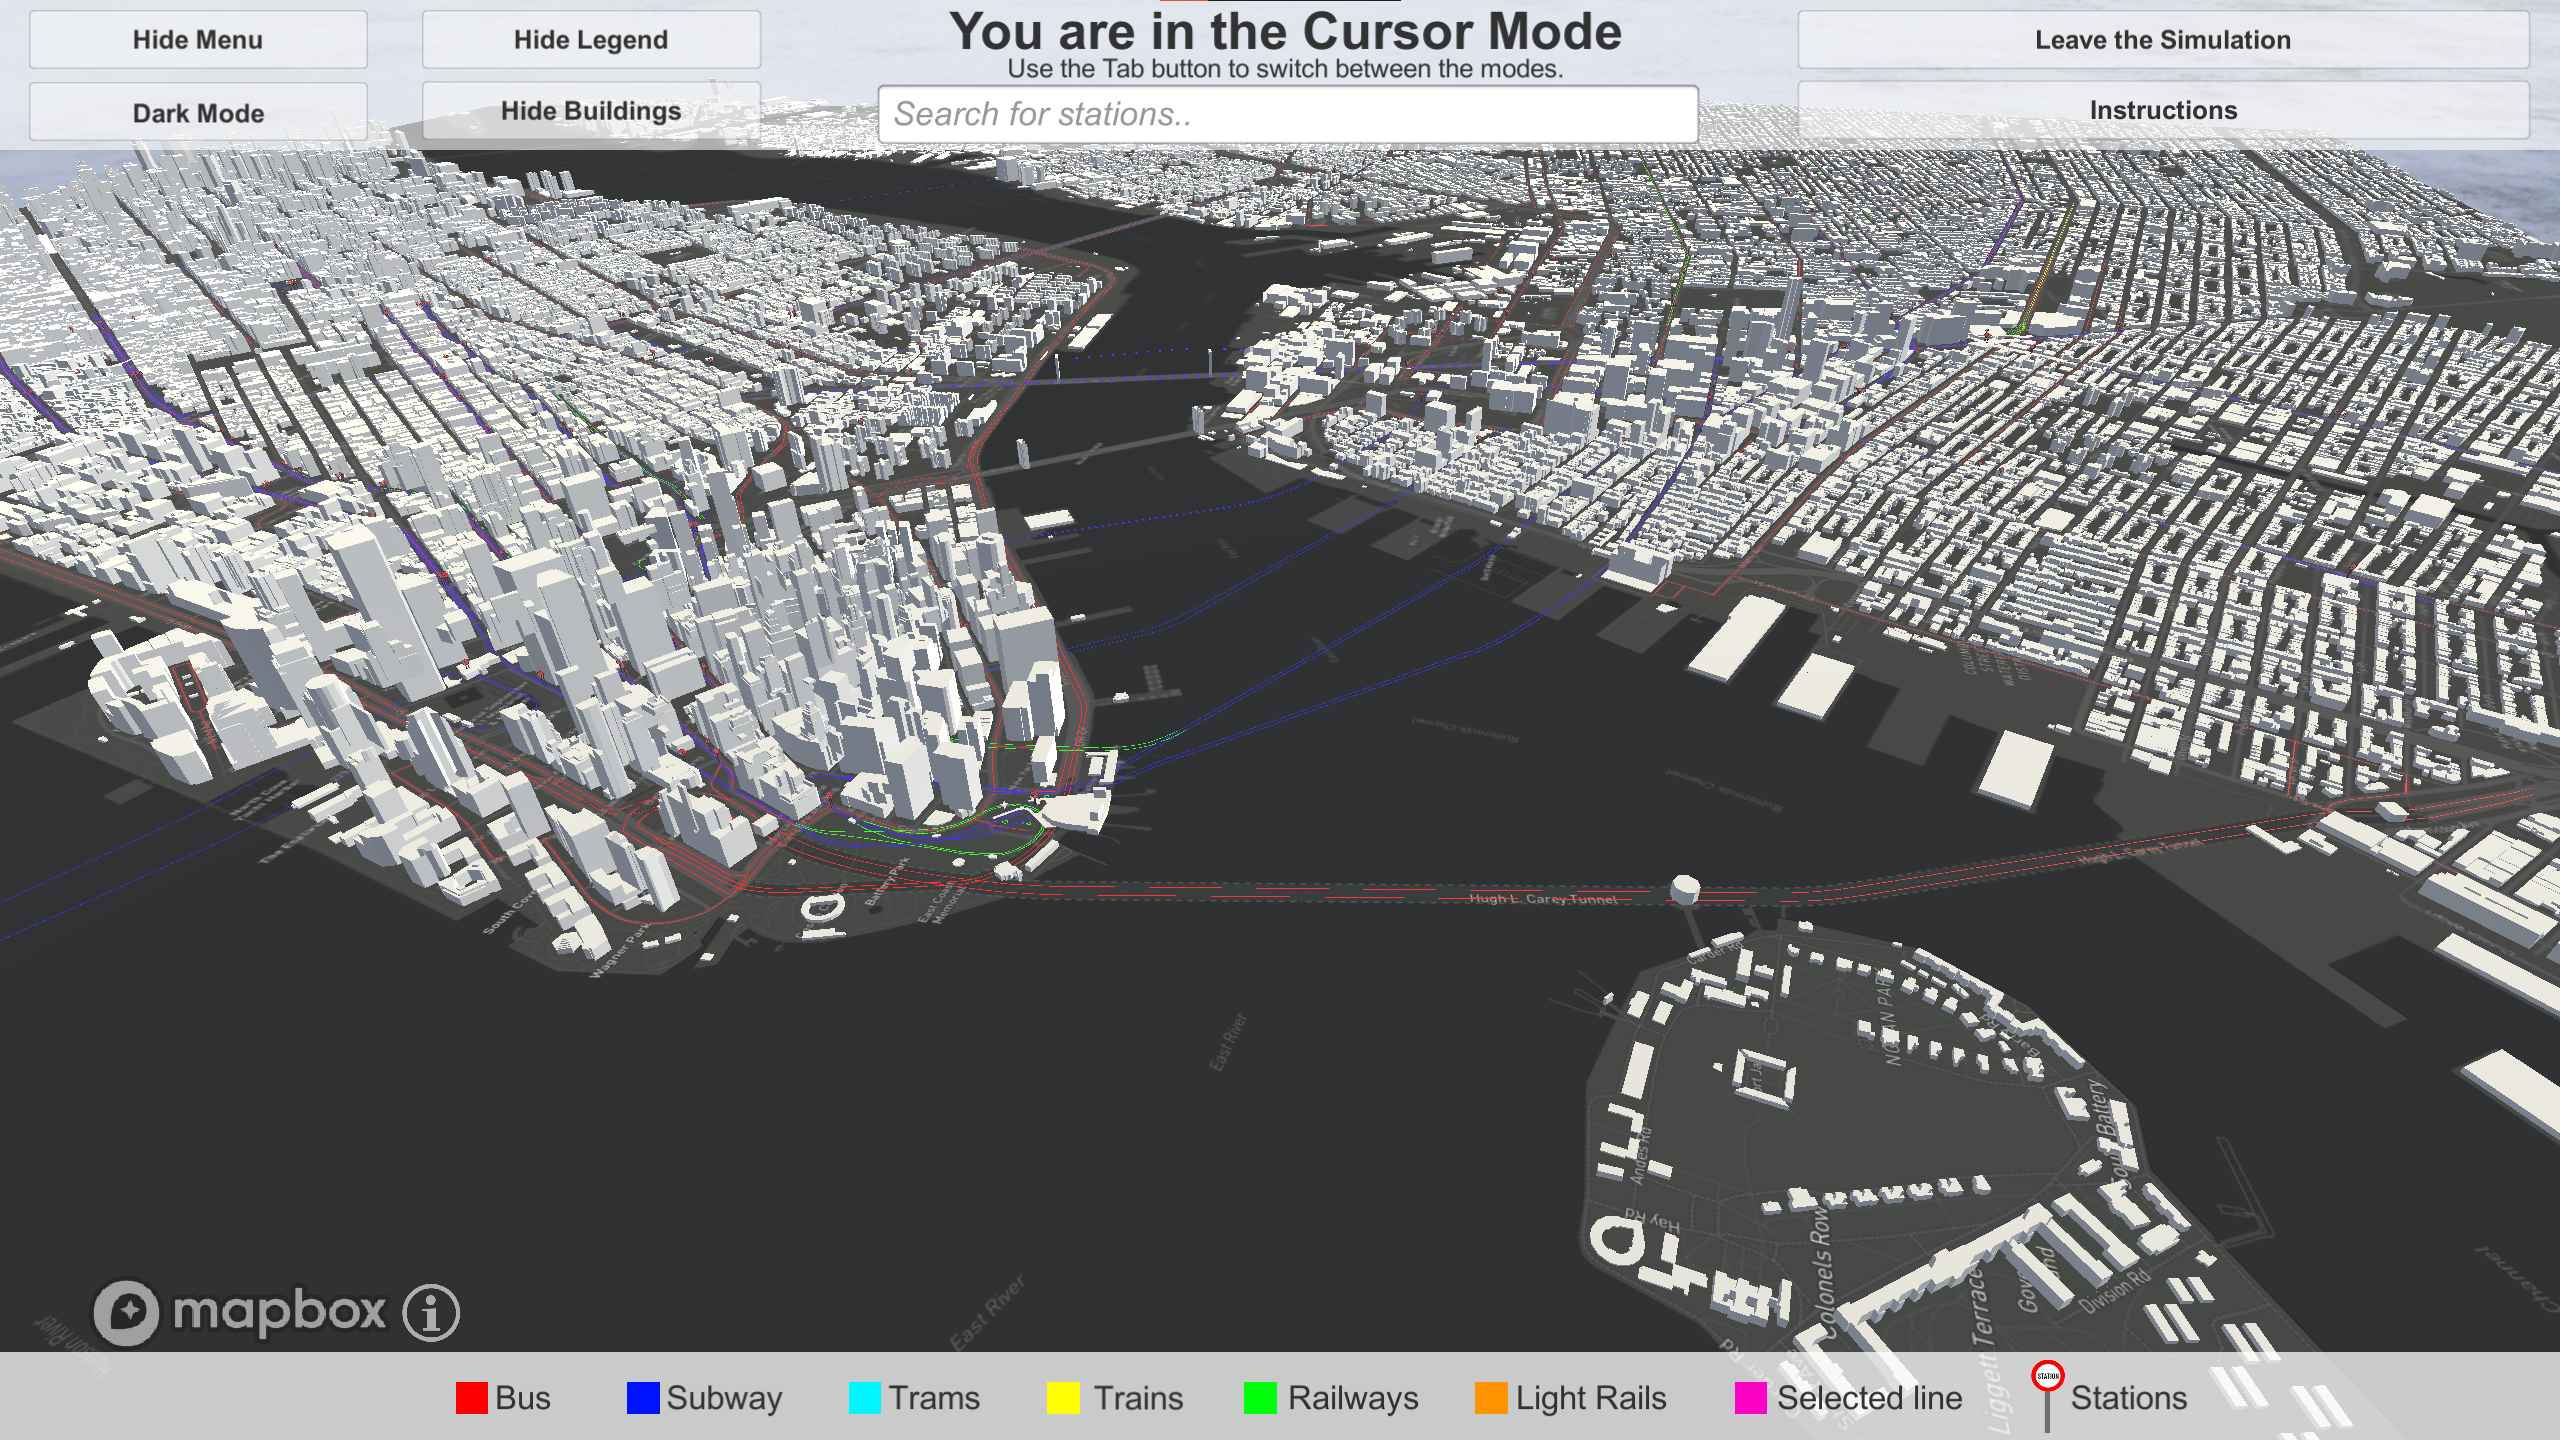Viewport: 2560px width, 1440px height.
Task: Click the Mapbox info icon
Action: pos(431,1312)
